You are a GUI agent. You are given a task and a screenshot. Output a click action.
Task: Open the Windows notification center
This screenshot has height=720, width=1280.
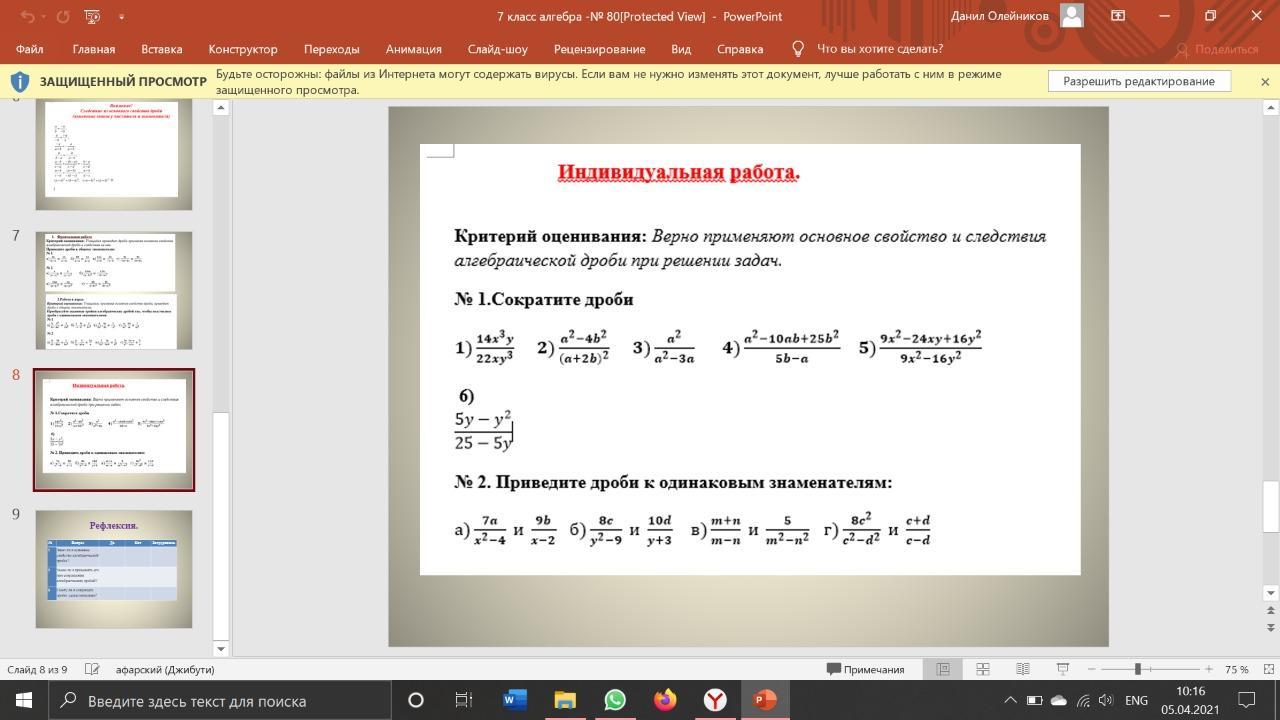coord(1247,700)
